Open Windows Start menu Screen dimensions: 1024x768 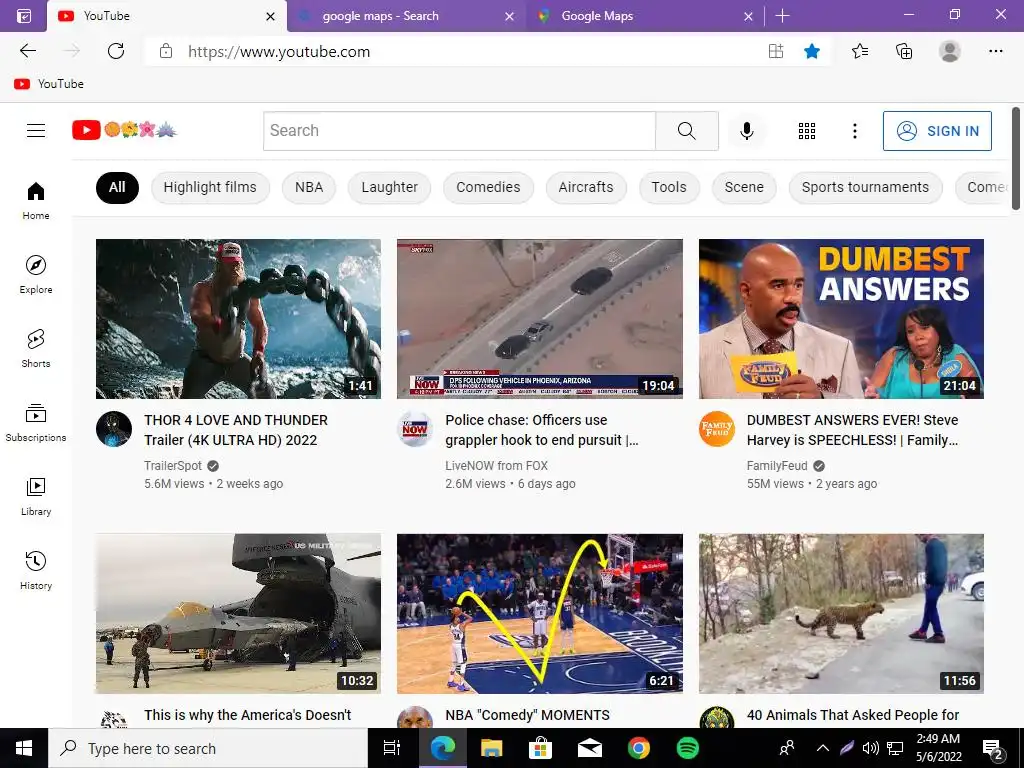24,748
